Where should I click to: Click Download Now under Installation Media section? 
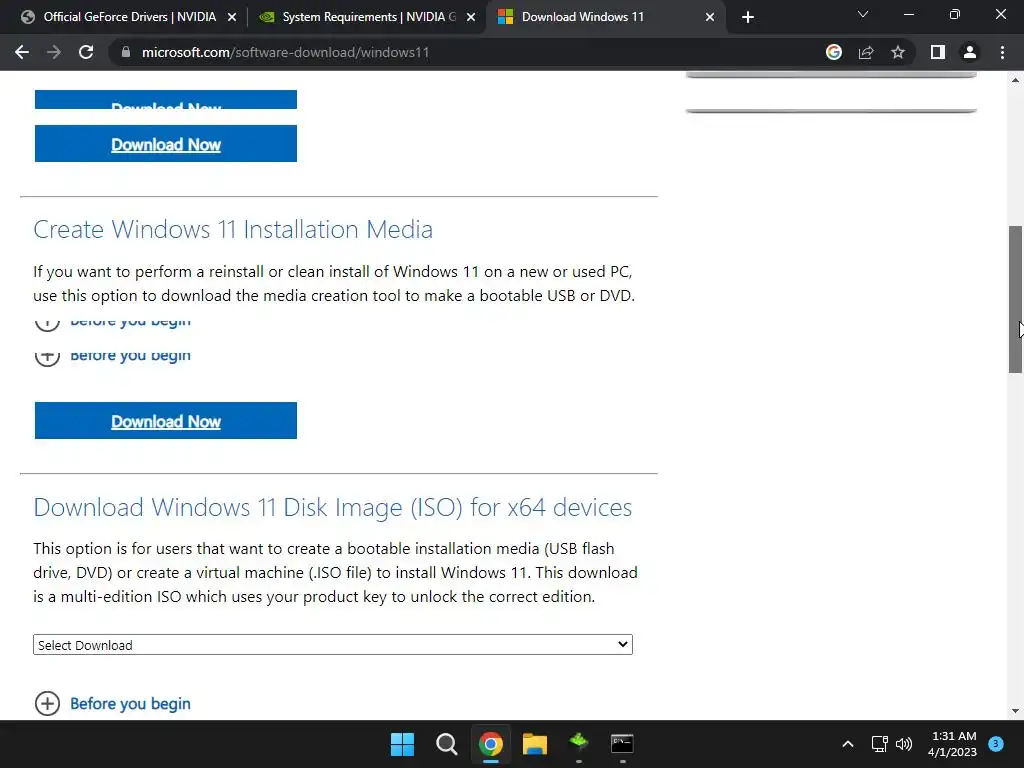[166, 421]
